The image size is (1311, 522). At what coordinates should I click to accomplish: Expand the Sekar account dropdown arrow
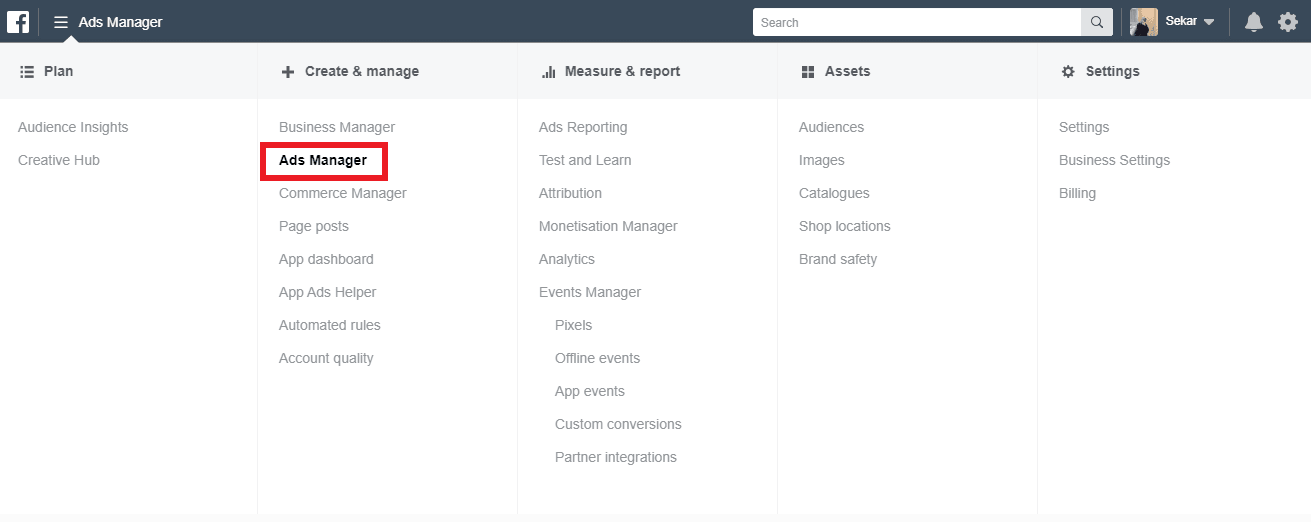click(x=1209, y=22)
